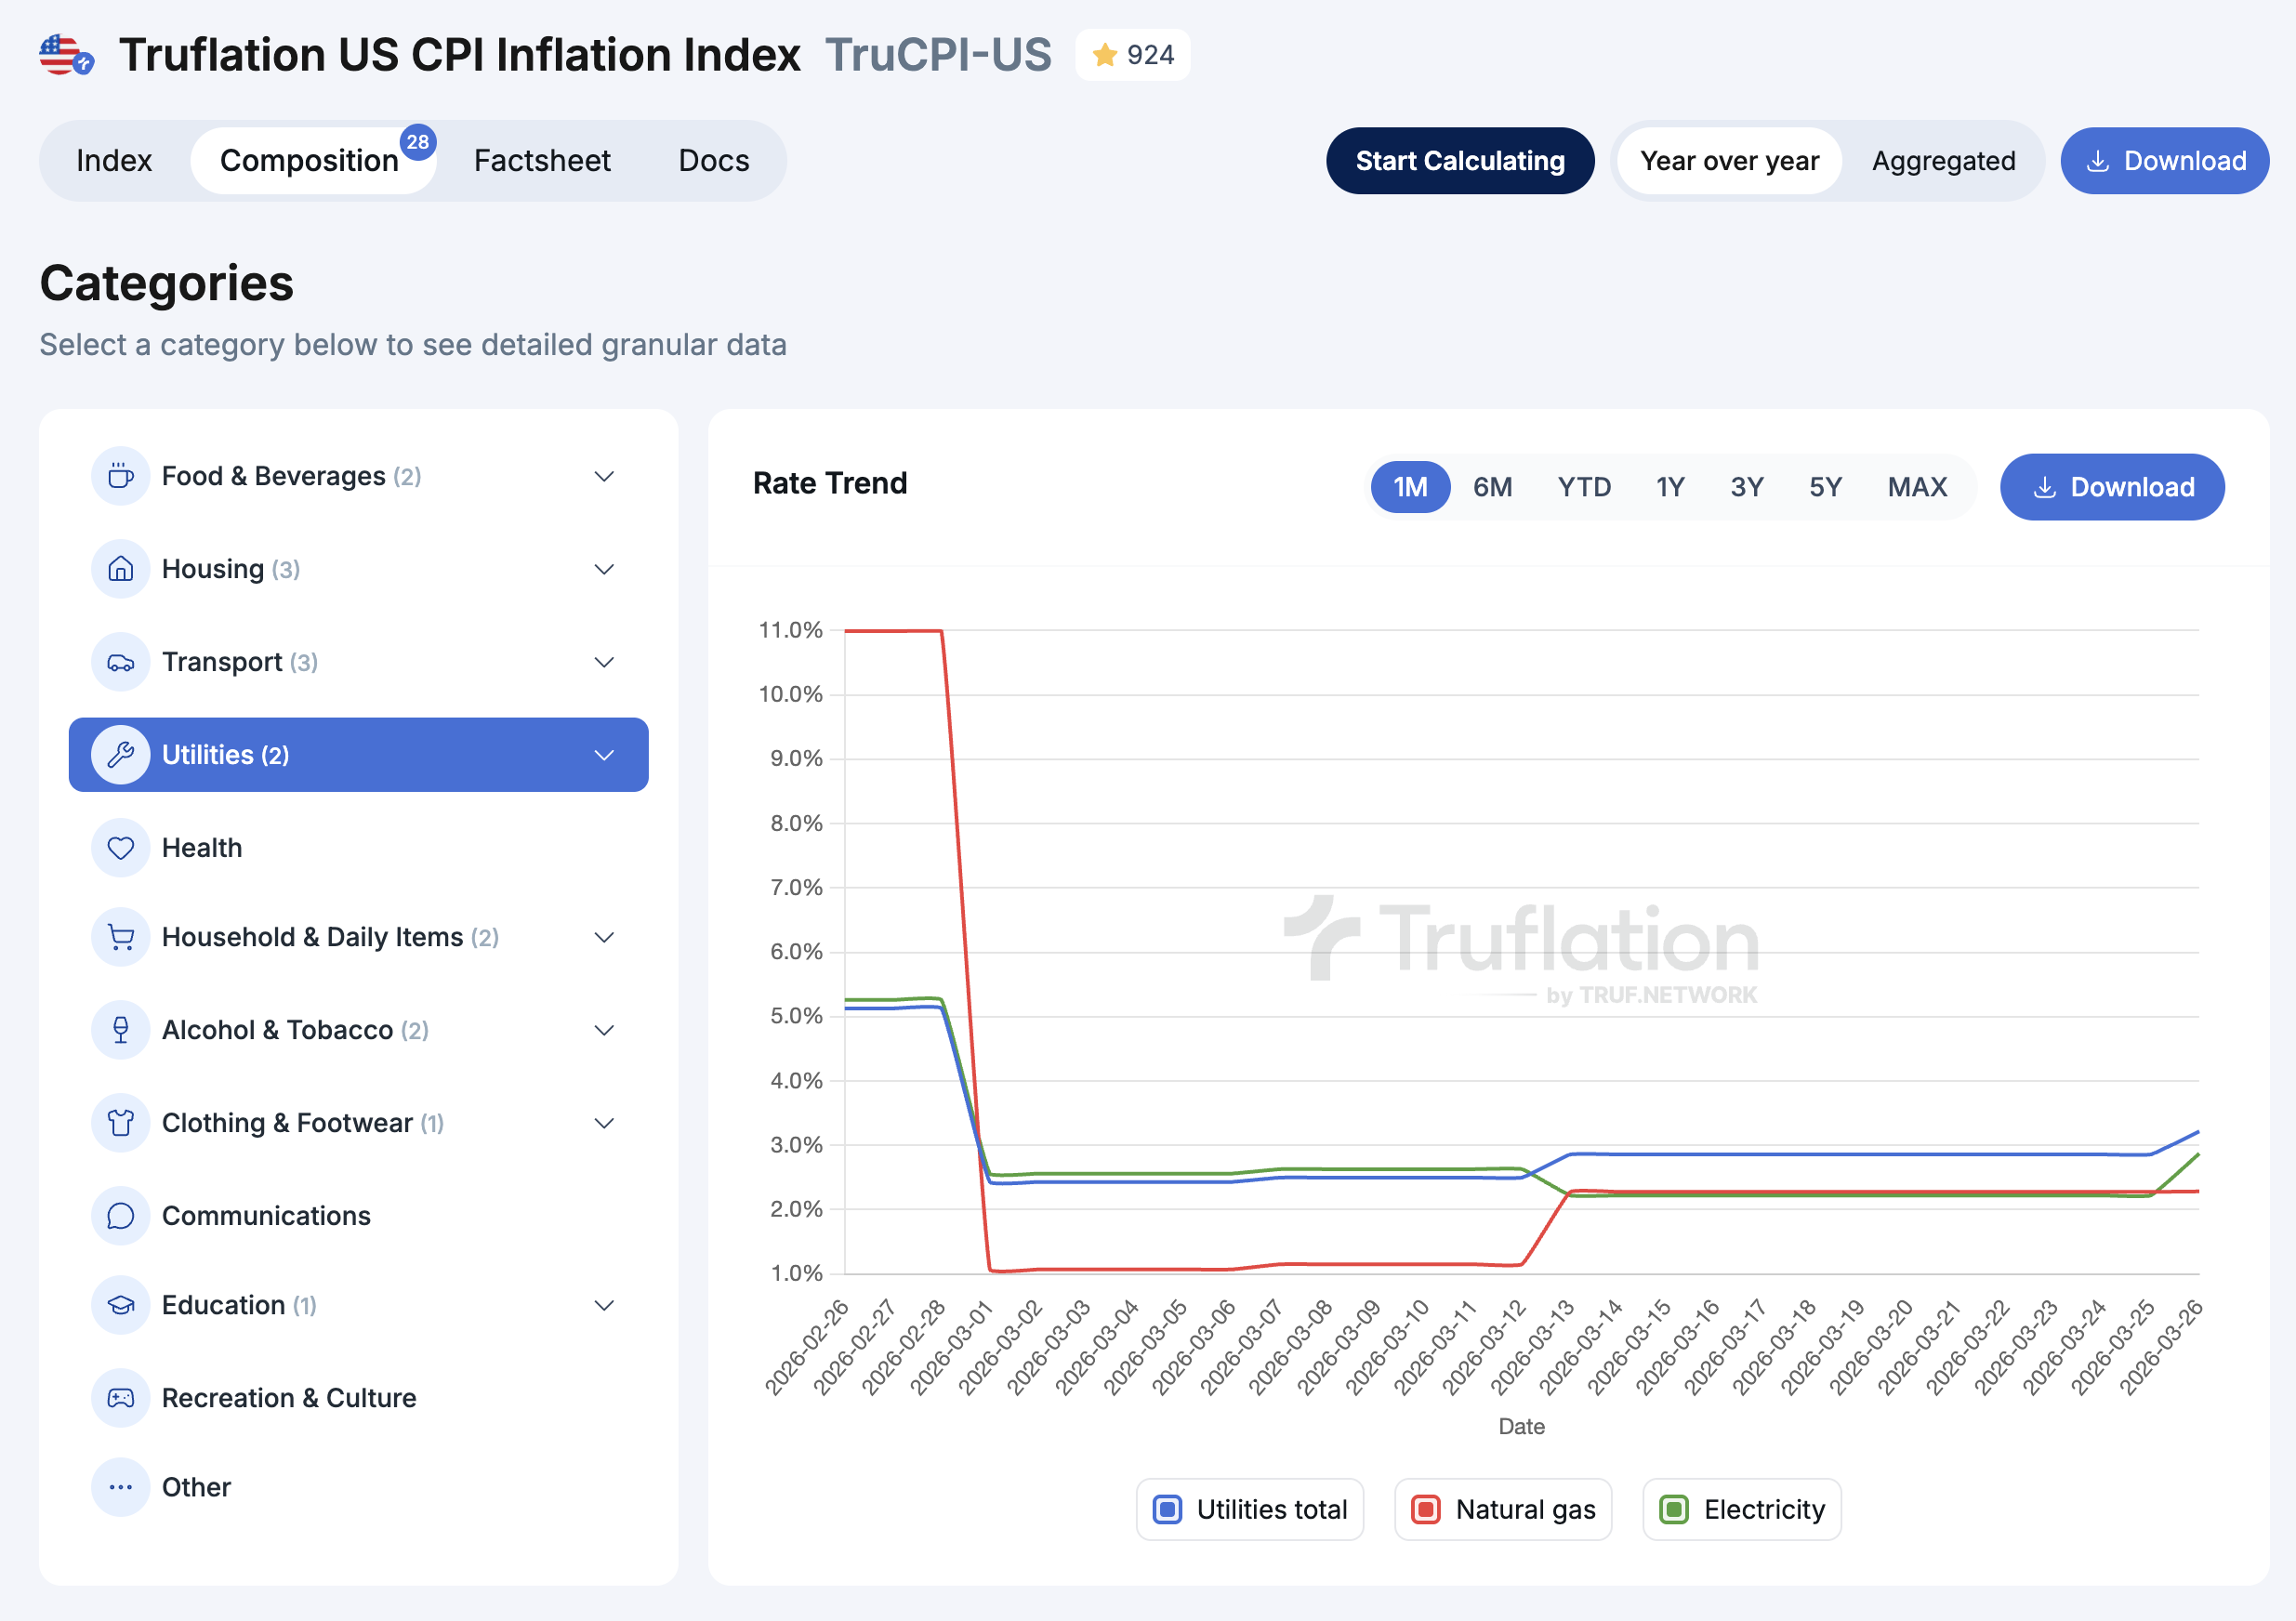Toggle Natural gas series in legend
This screenshot has height=1621, width=2296.
pos(1502,1509)
